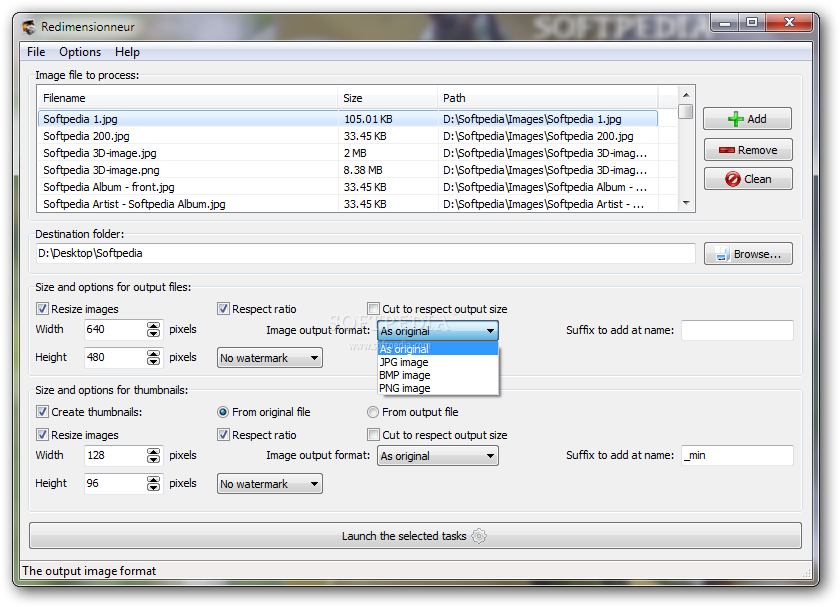Click the window resize grip in status bar
Viewport: 840px width, 607px height.
pyautogui.click(x=806, y=573)
